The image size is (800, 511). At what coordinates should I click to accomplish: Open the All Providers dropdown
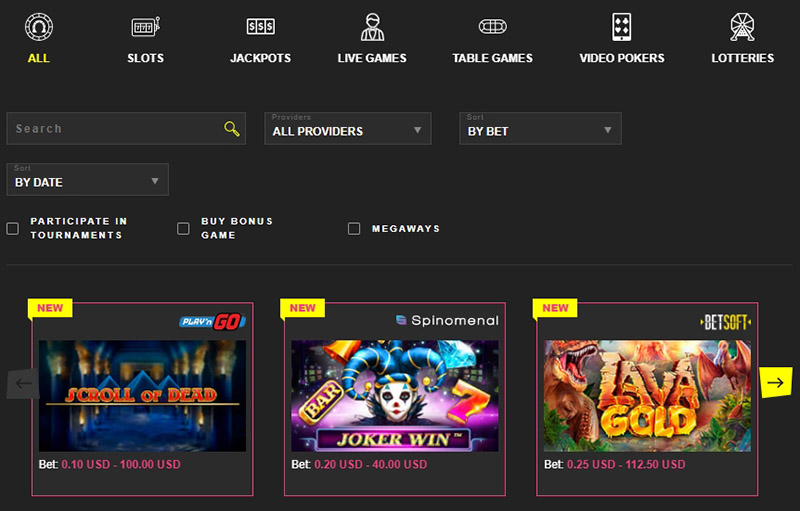click(x=348, y=129)
